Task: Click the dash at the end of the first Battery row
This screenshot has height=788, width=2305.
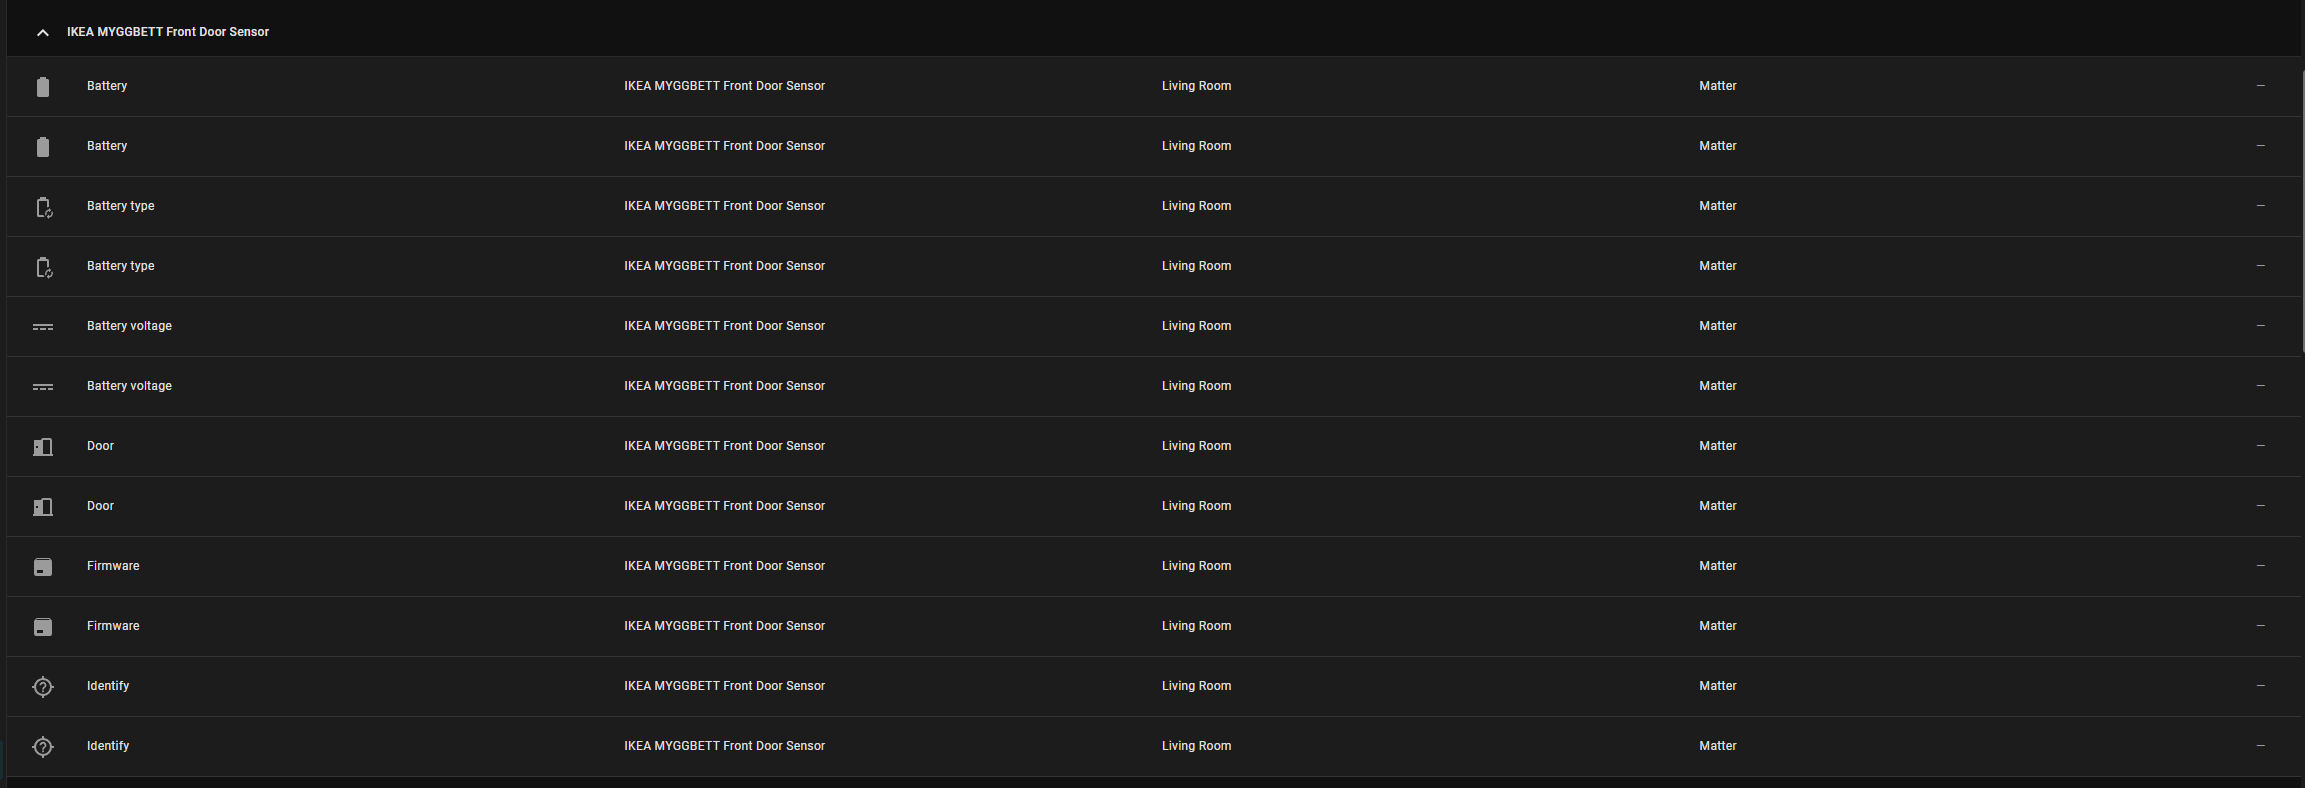Action: pos(2260,86)
